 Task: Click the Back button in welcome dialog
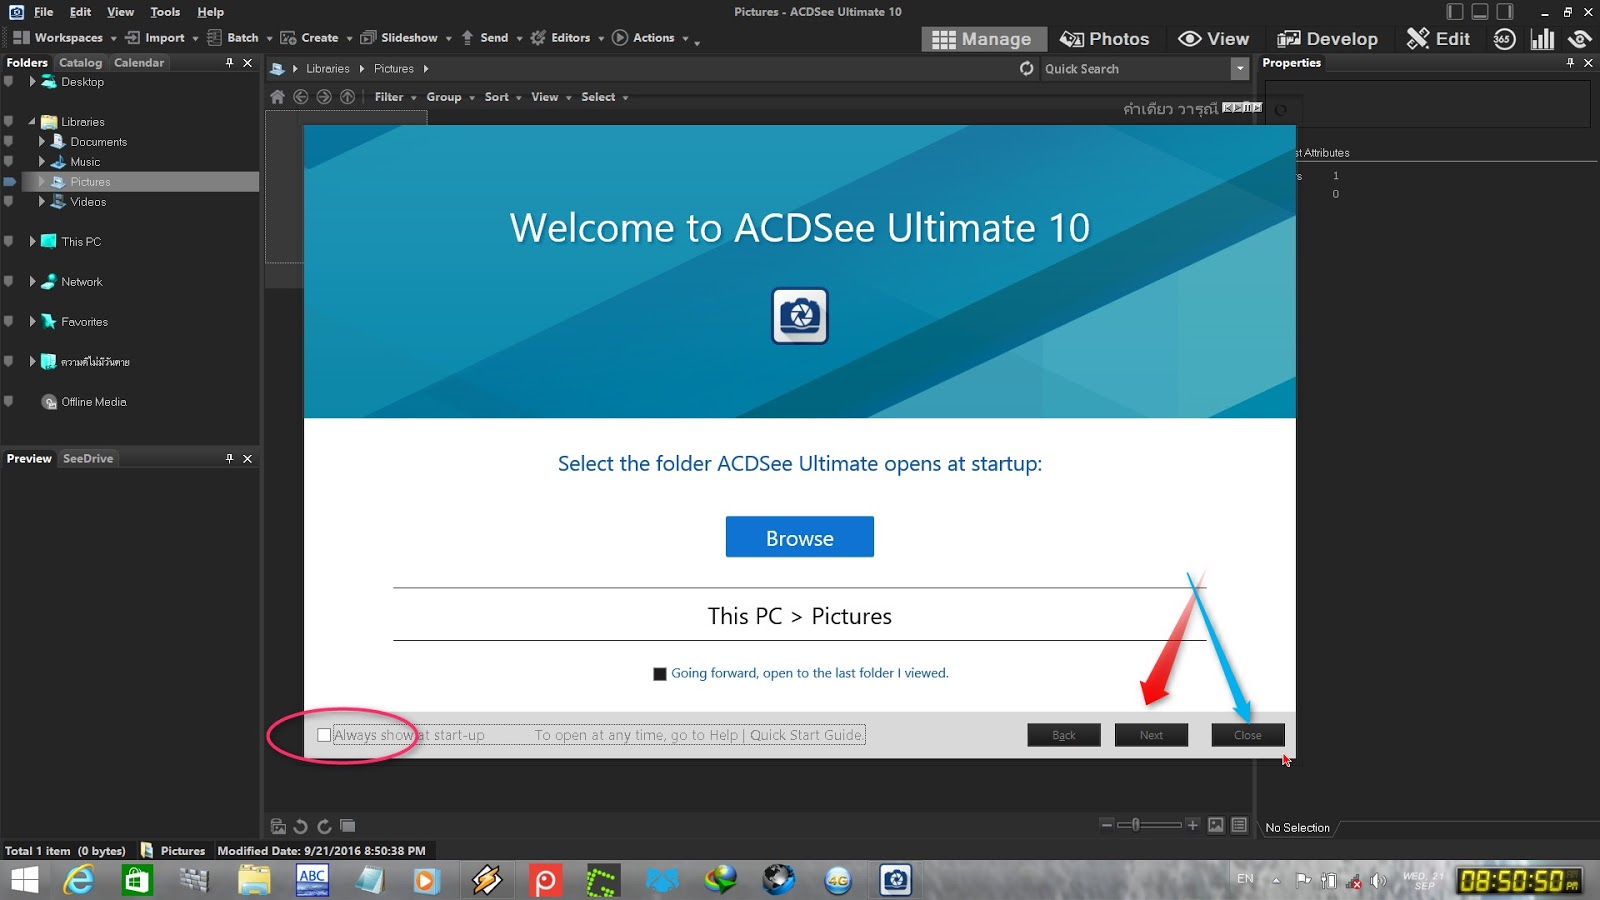coord(1064,735)
